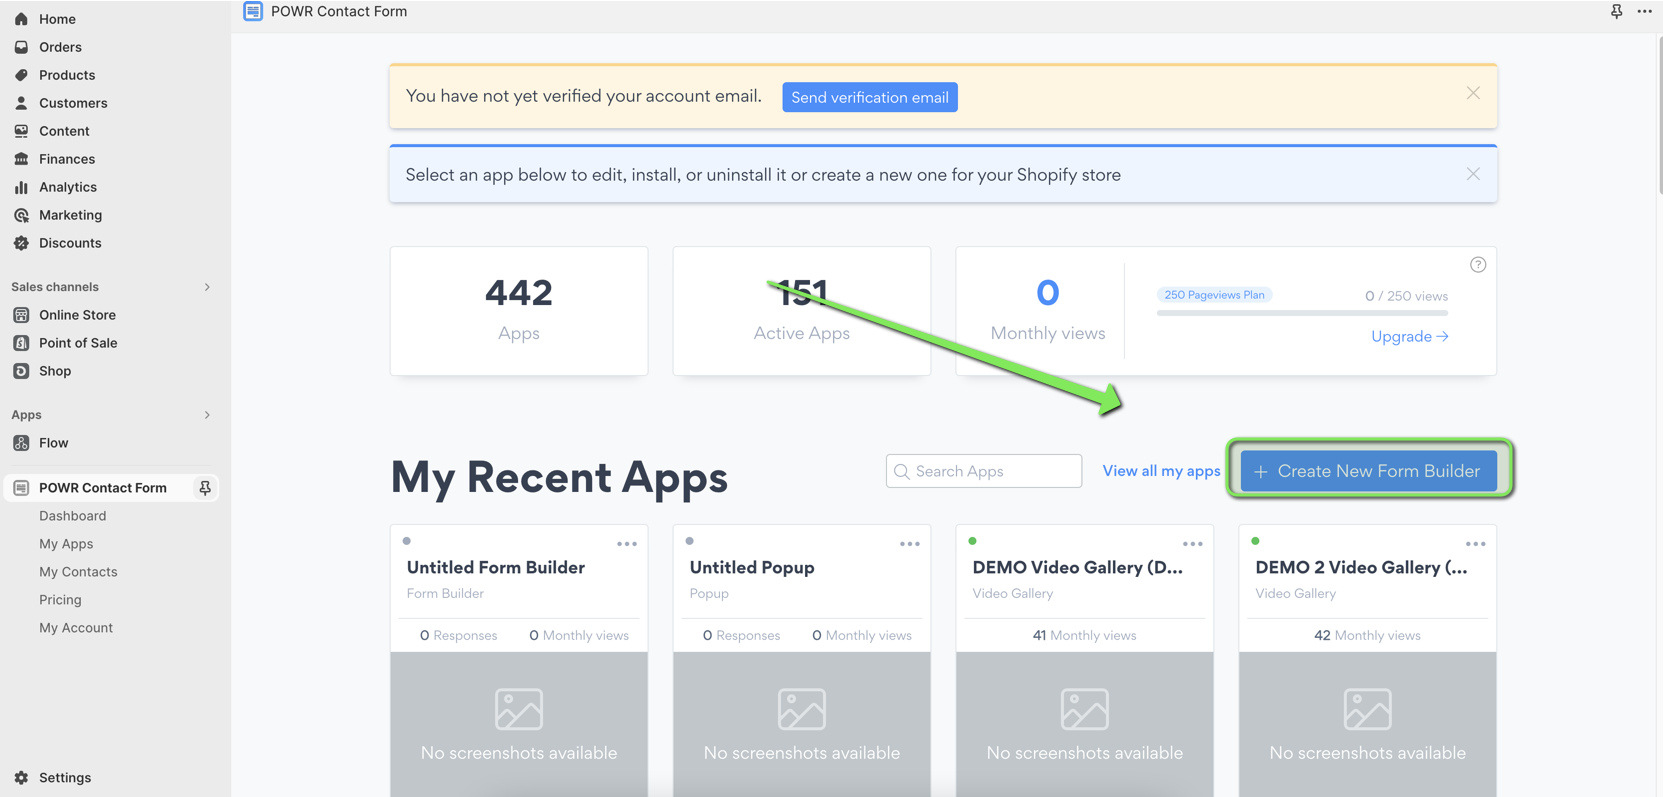Open the Flow app icon
This screenshot has height=797, width=1663.
point(21,443)
